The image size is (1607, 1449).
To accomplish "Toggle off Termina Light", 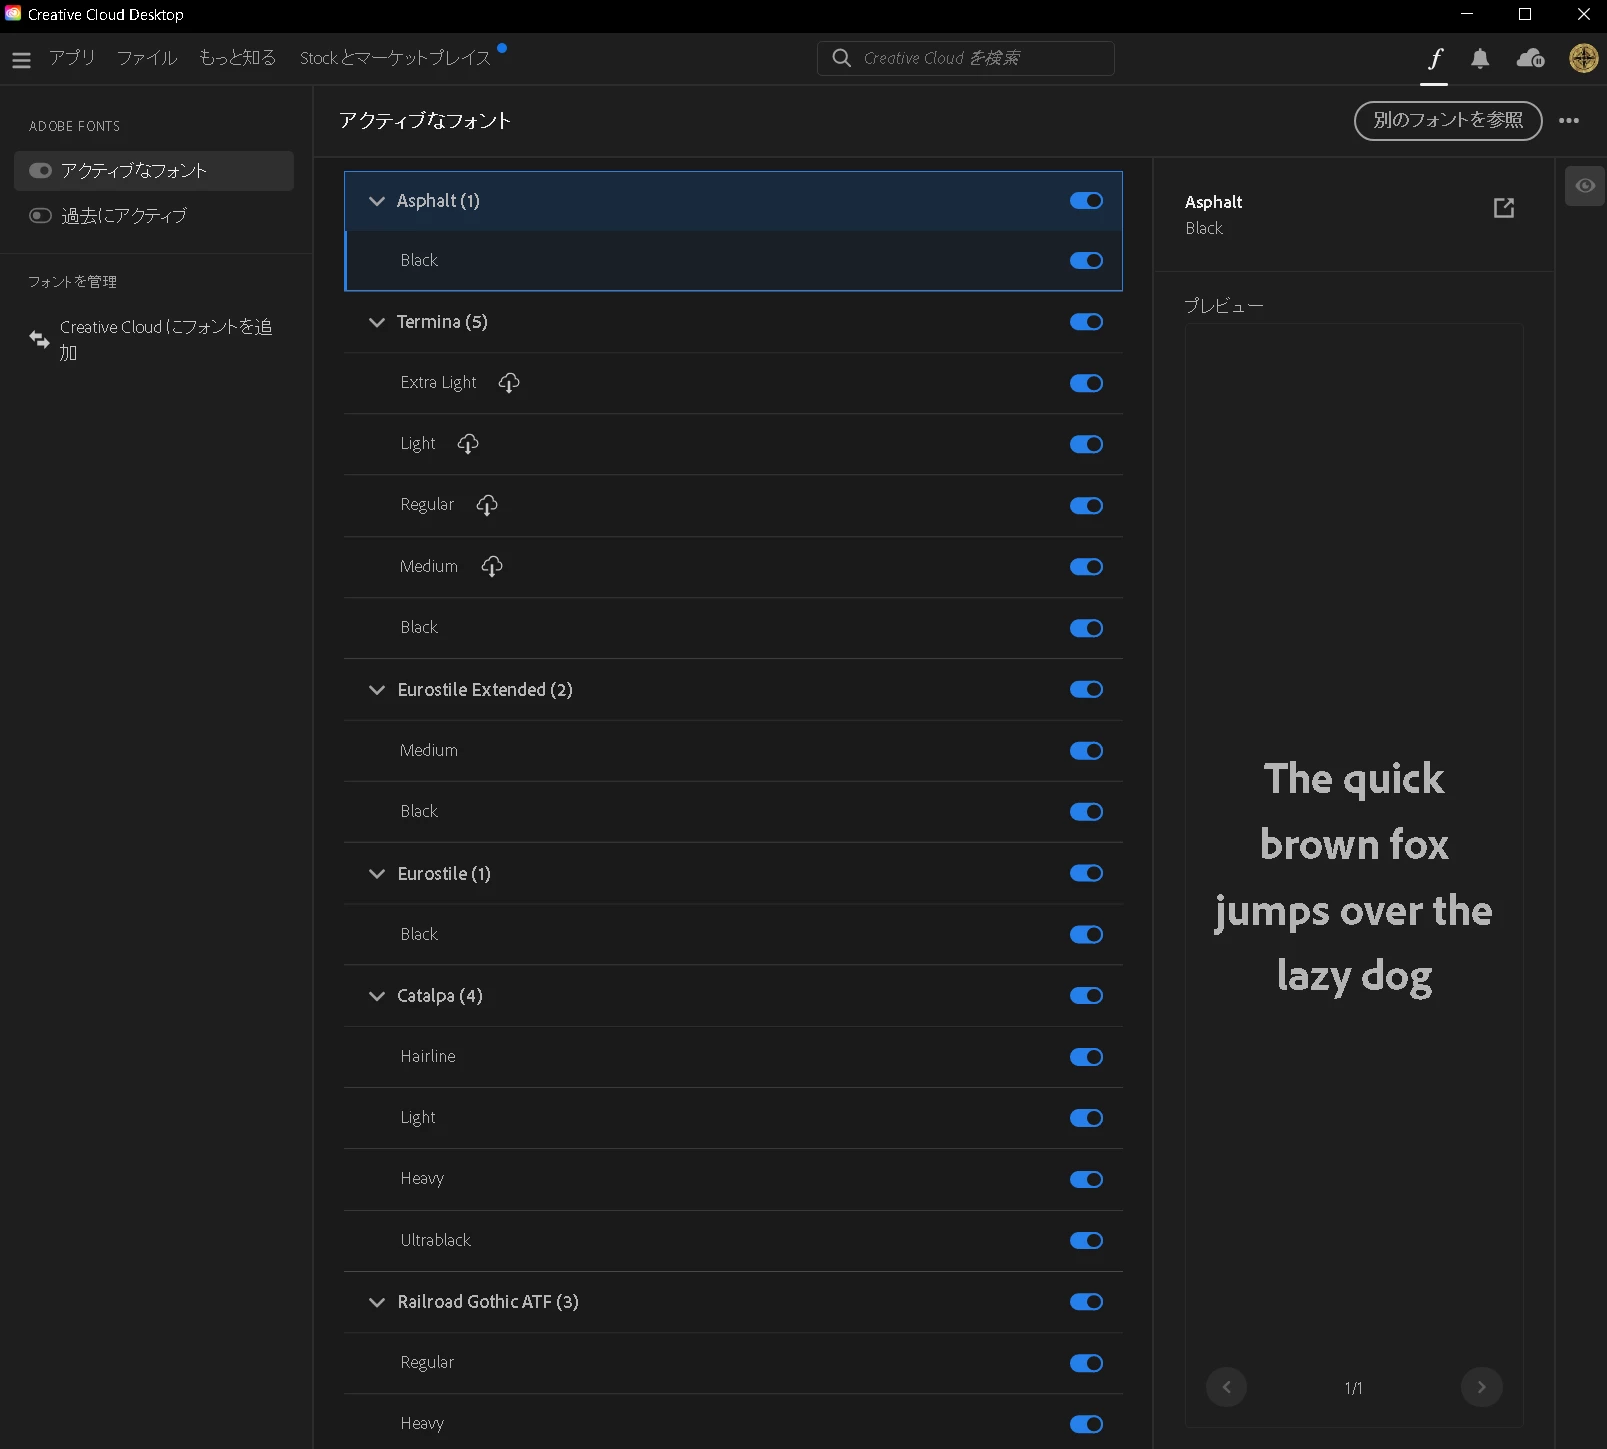I will pos(1086,445).
